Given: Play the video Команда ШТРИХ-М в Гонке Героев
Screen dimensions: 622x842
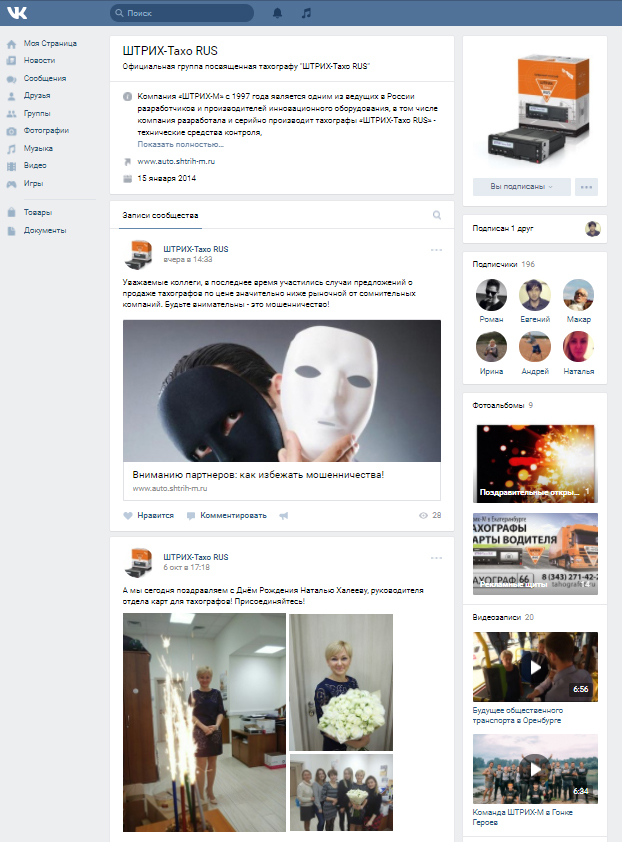Looking at the screenshot, I should (x=535, y=769).
